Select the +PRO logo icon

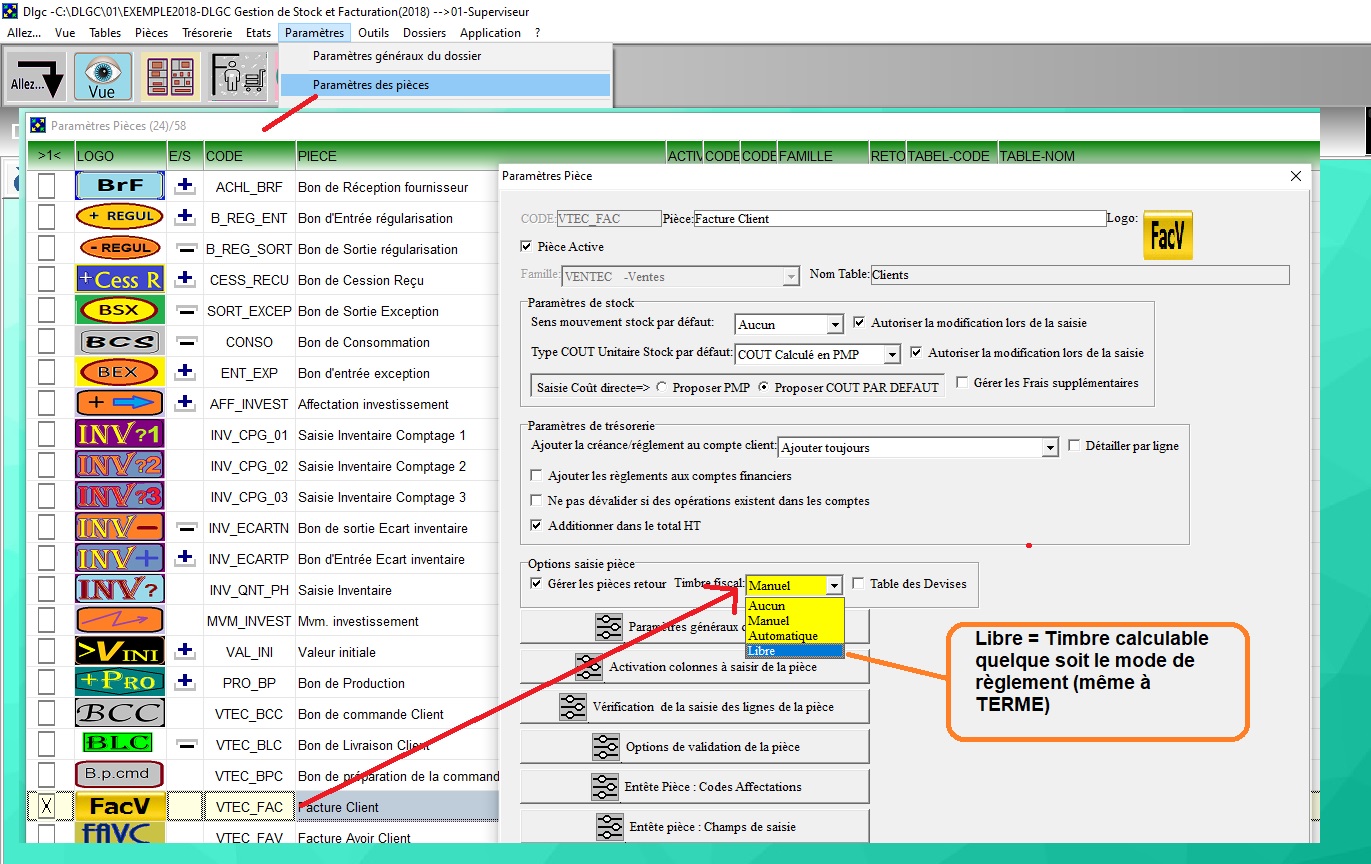tap(119, 682)
